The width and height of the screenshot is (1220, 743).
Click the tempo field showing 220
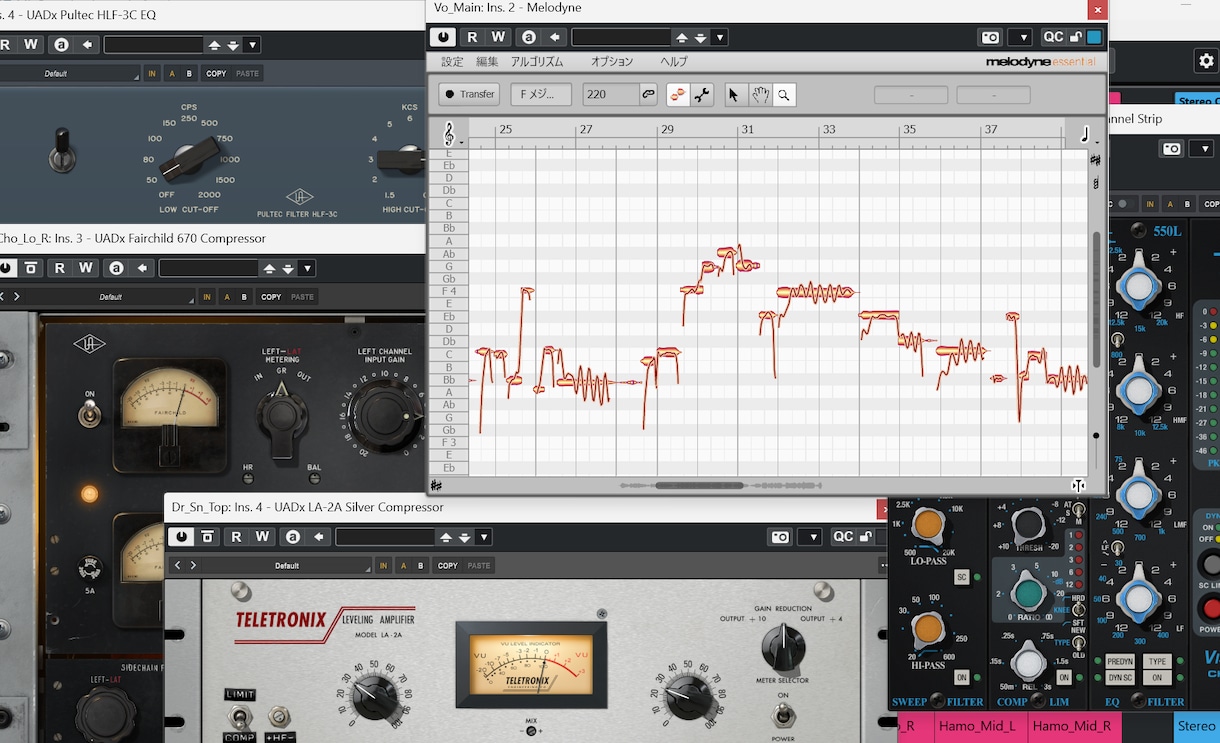click(611, 94)
